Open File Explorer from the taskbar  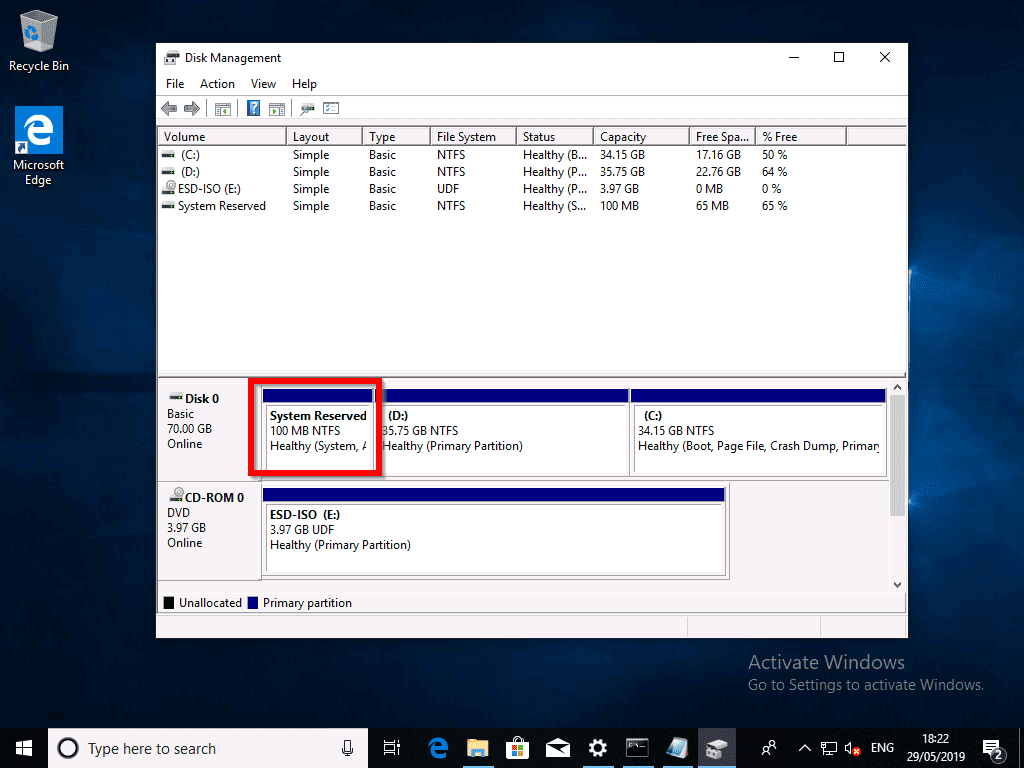[x=478, y=748]
